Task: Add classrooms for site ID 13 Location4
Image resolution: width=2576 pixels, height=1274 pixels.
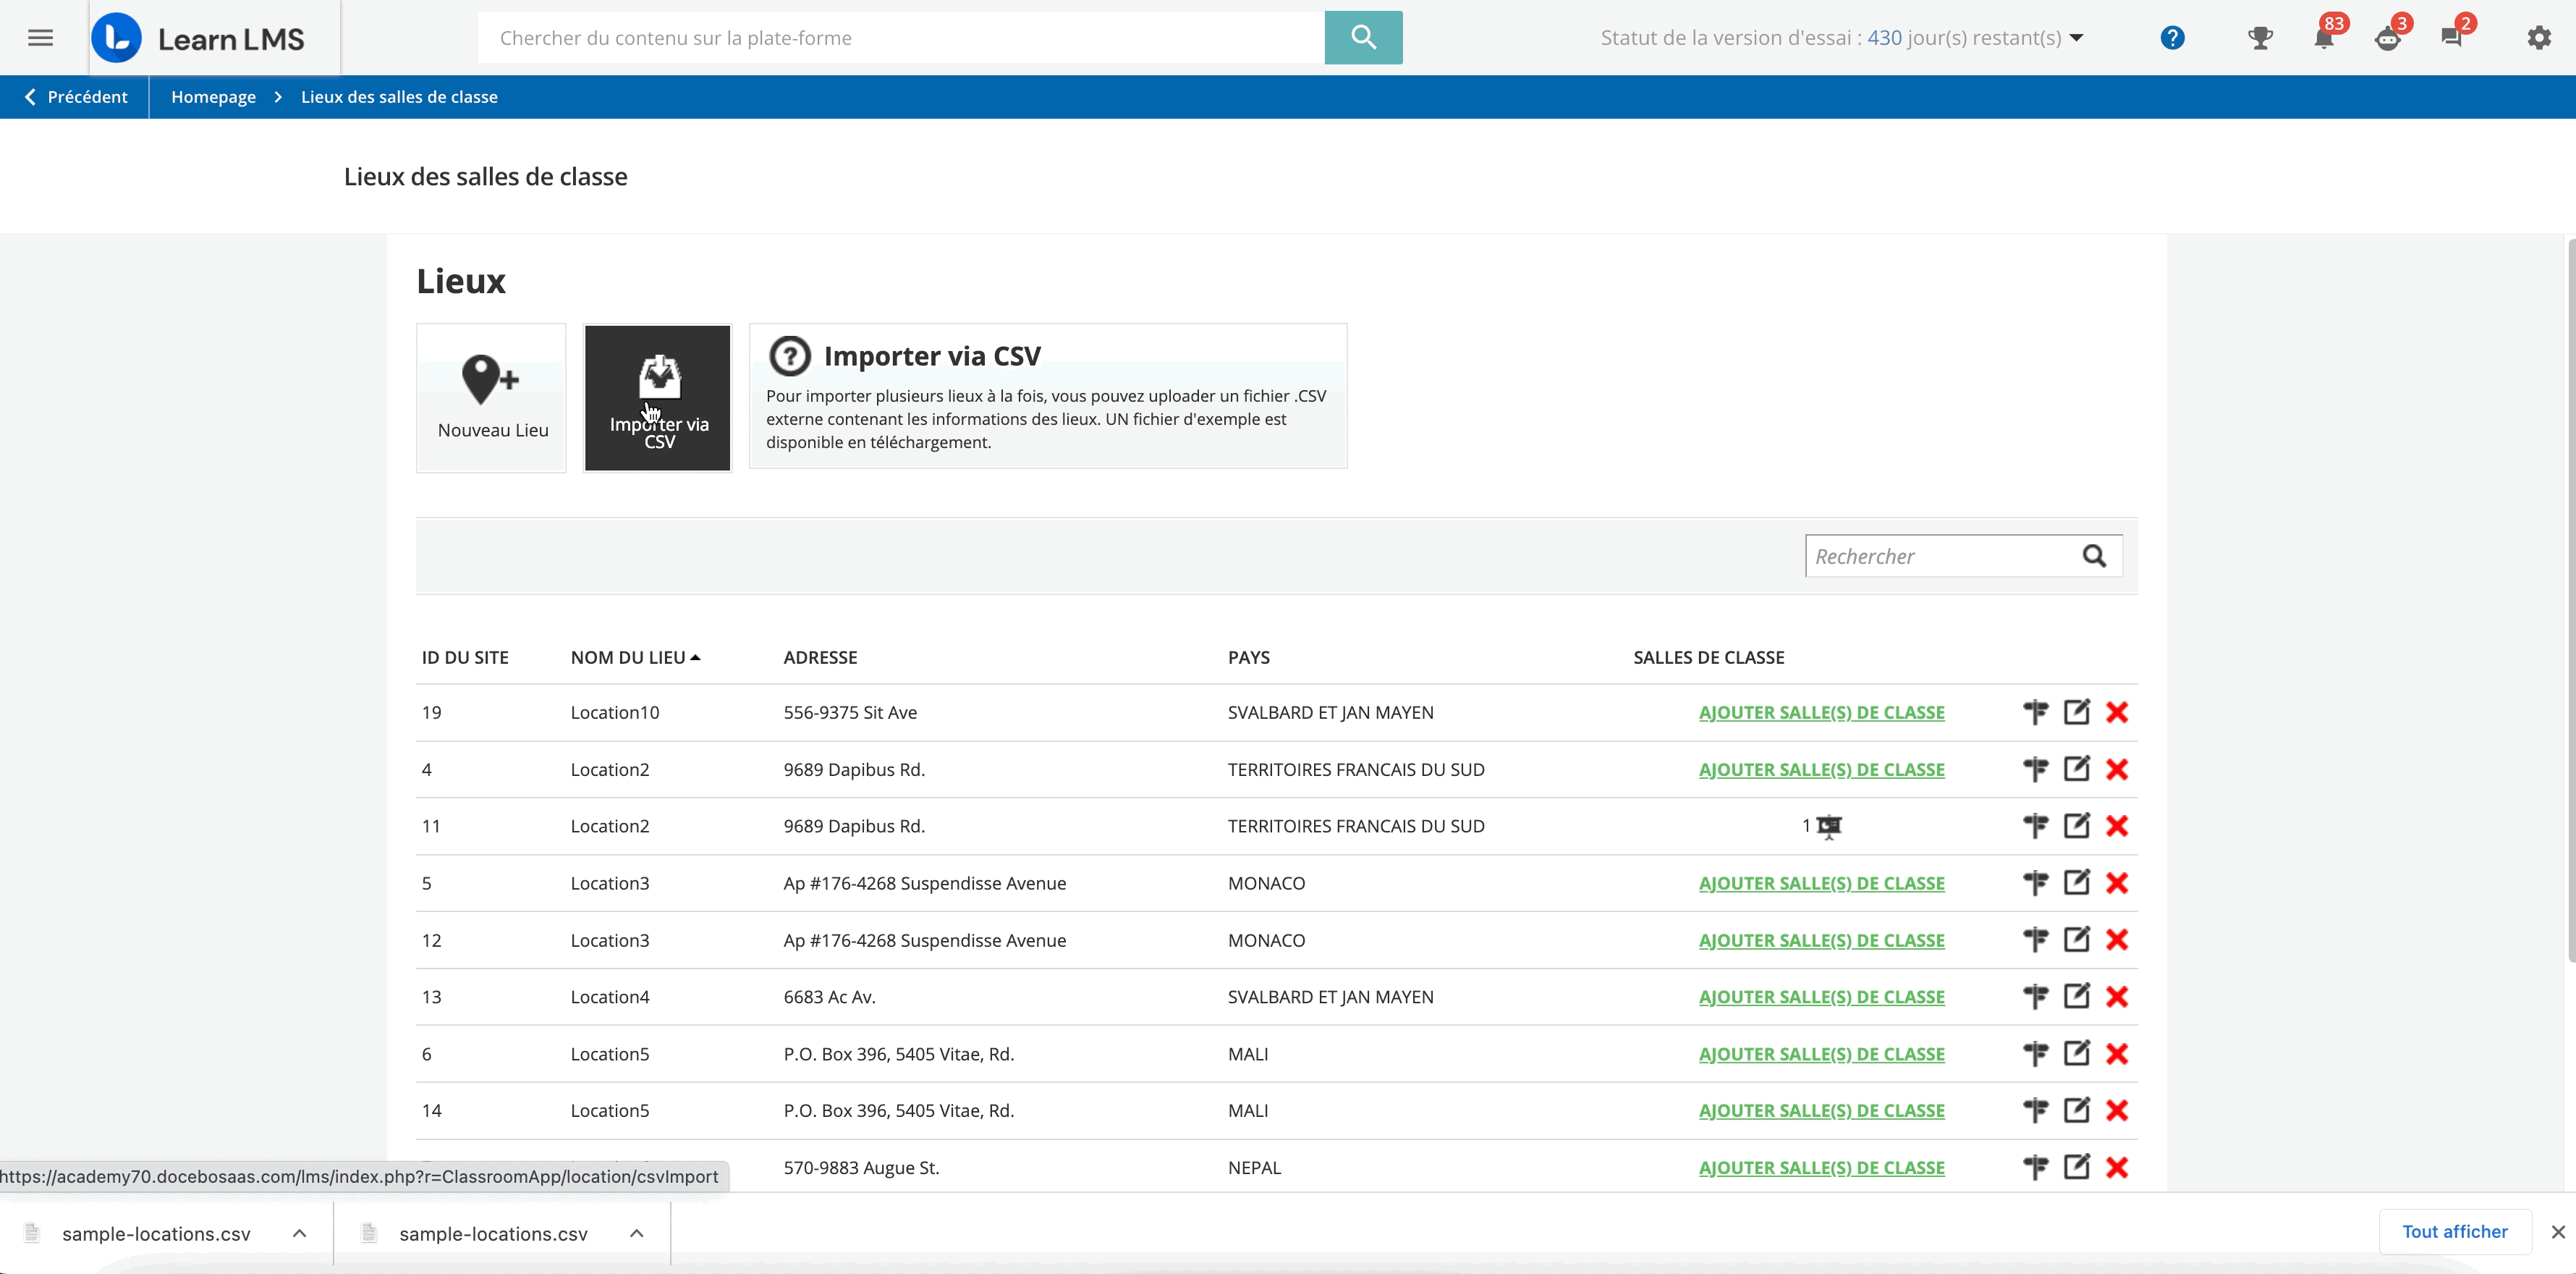Action: click(1821, 997)
